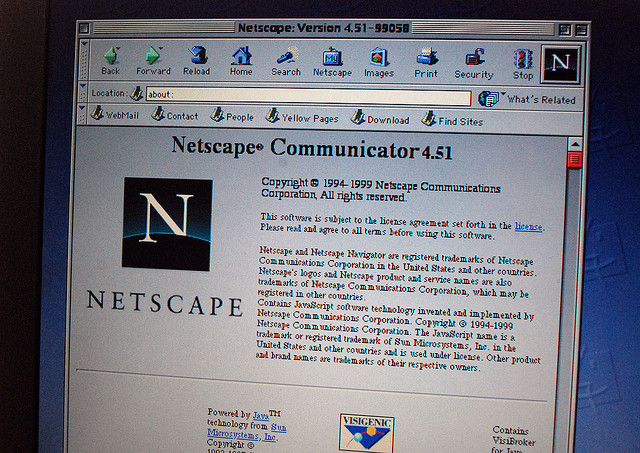Image resolution: width=640 pixels, height=453 pixels.
Task: Follow the Sun Microsystems, Inc. link
Action: pos(247,431)
